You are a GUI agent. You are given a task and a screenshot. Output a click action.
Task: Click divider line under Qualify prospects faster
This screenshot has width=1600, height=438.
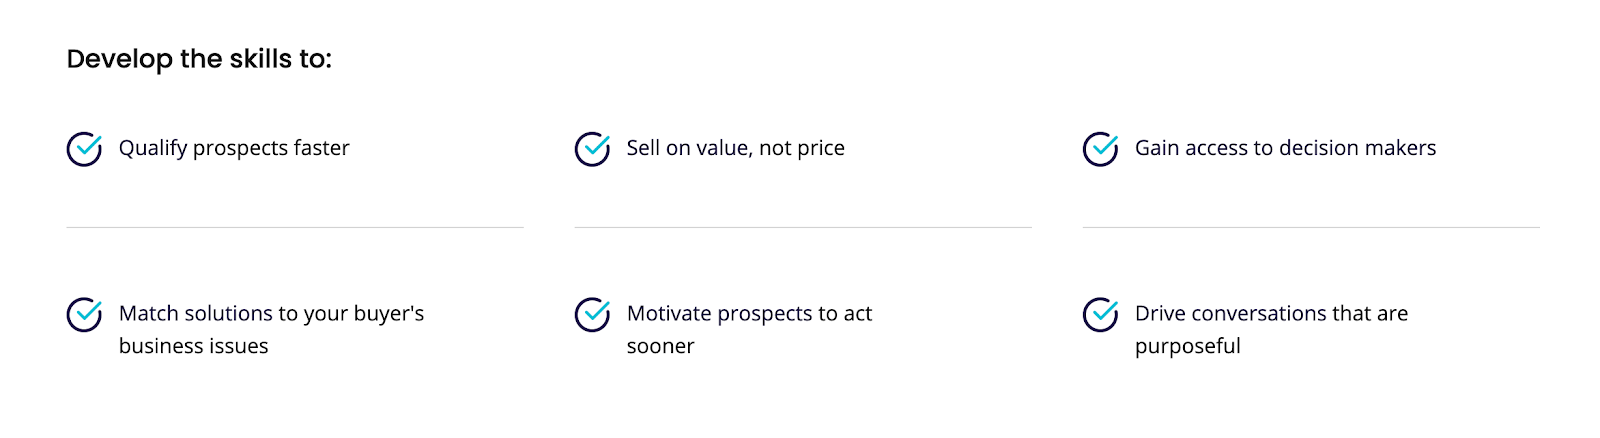pos(295,227)
